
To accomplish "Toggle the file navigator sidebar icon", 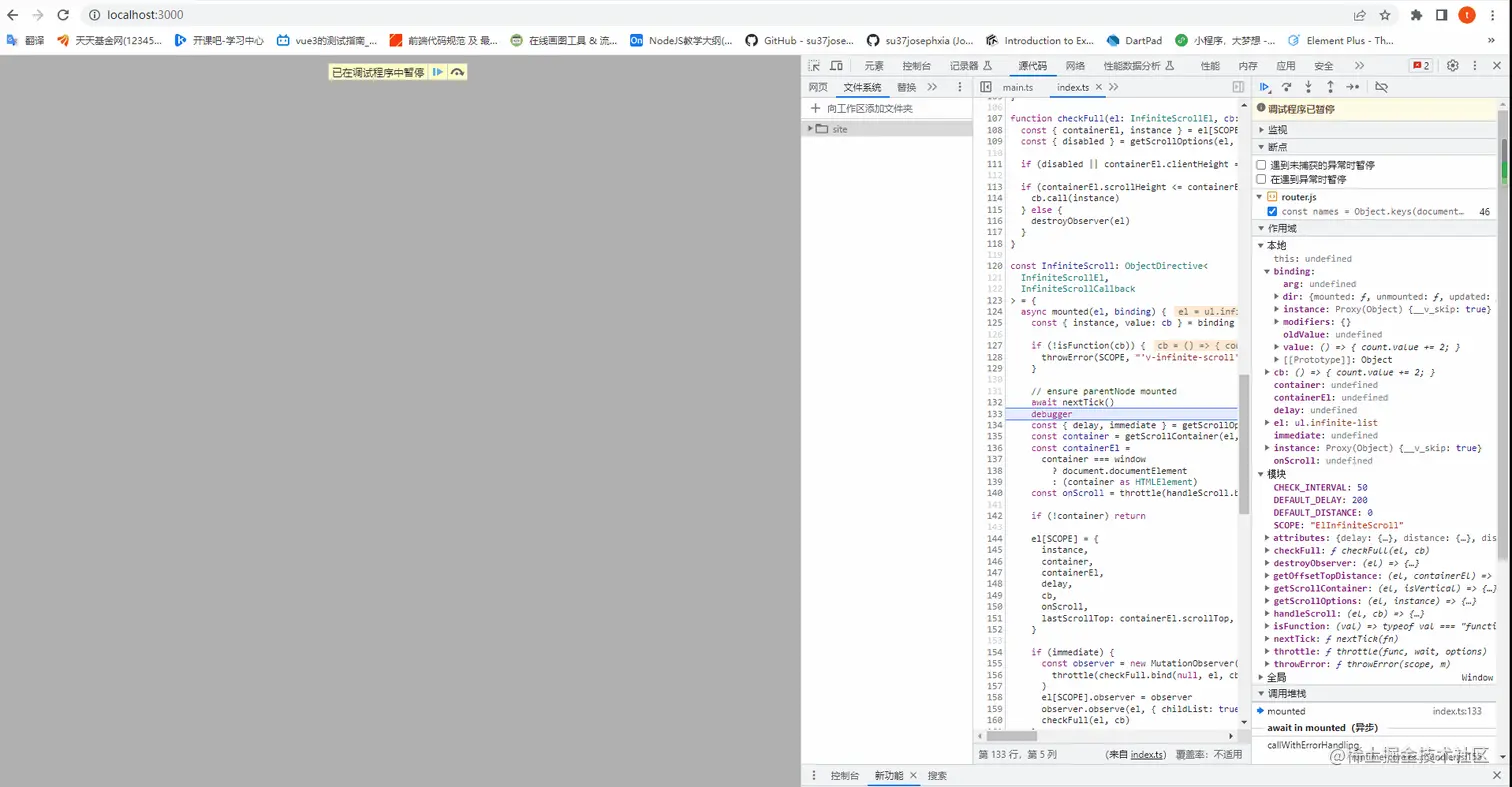I will 986,87.
